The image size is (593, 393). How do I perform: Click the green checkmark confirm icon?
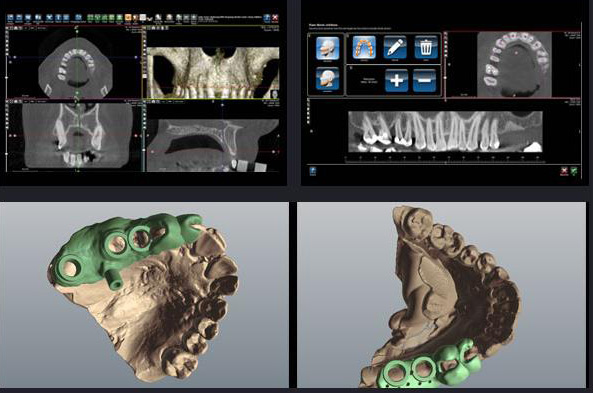pyautogui.click(x=574, y=171)
